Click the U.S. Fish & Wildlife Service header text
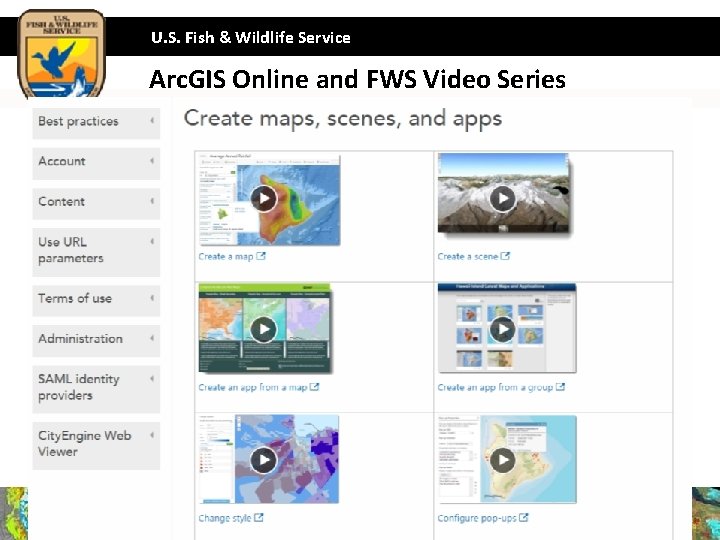This screenshot has height=540, width=720. tap(251, 38)
